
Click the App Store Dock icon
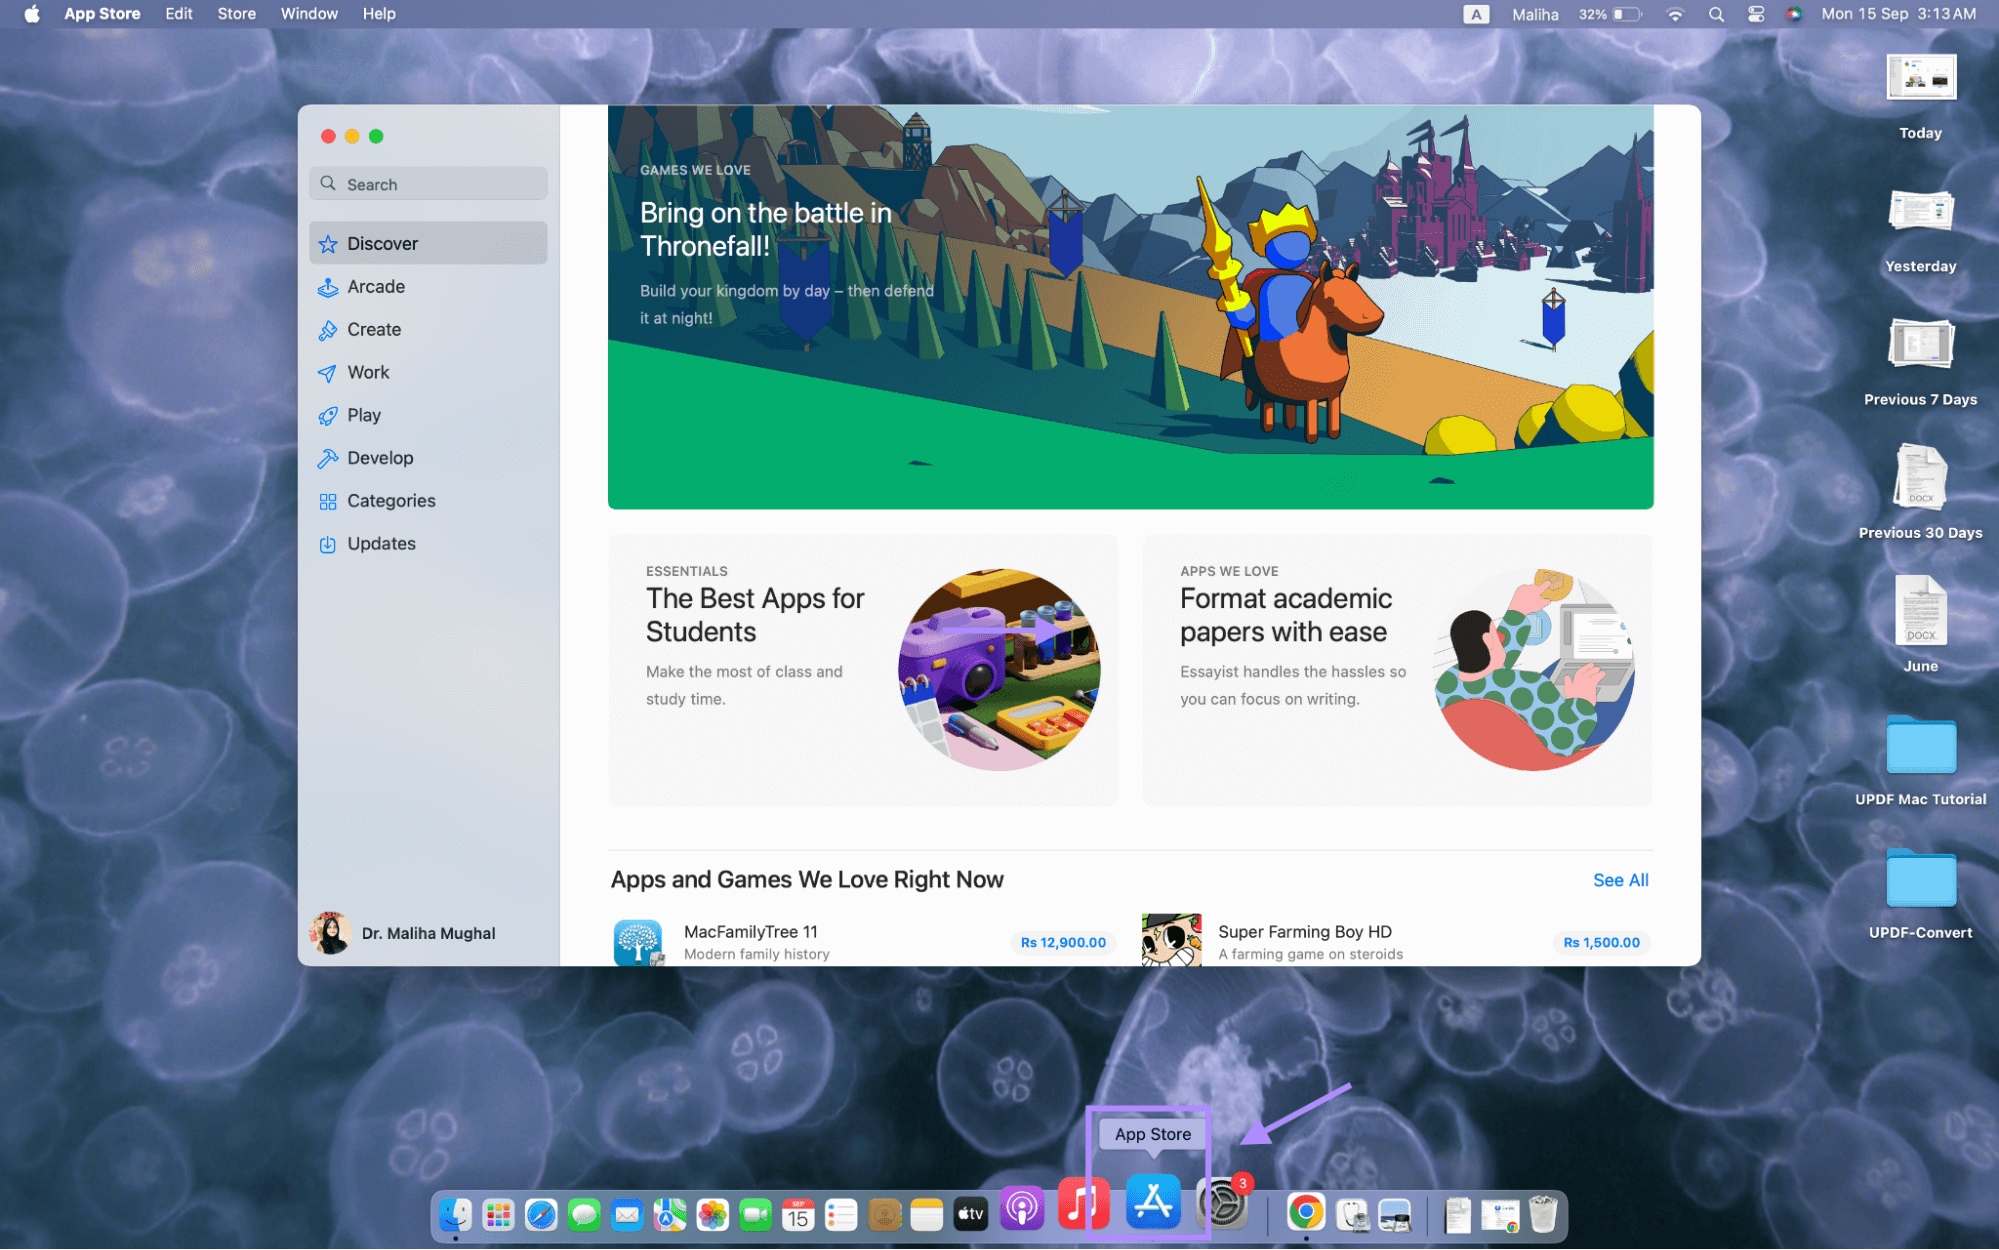pyautogui.click(x=1153, y=1202)
